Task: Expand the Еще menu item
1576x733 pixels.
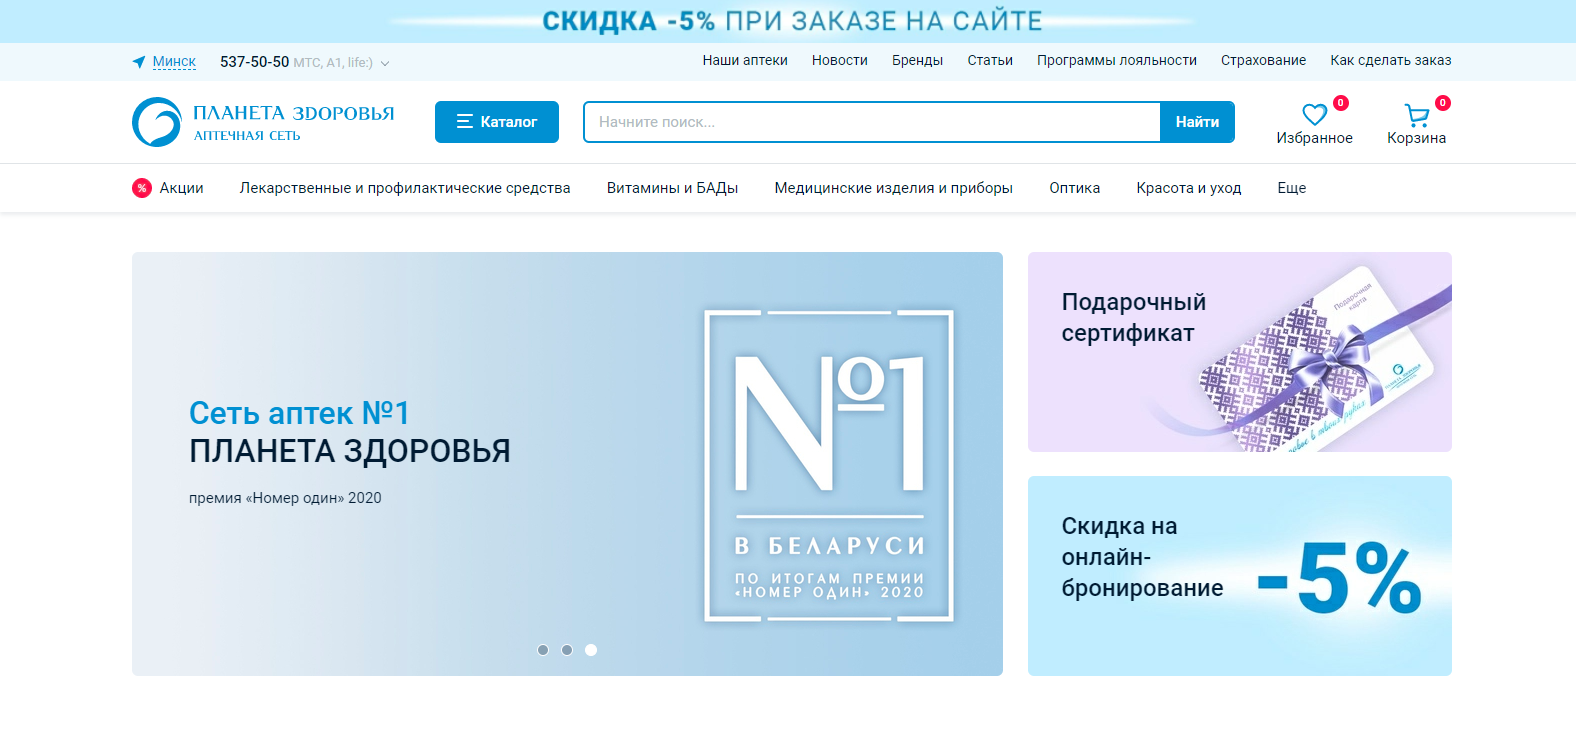Action: 1291,188
